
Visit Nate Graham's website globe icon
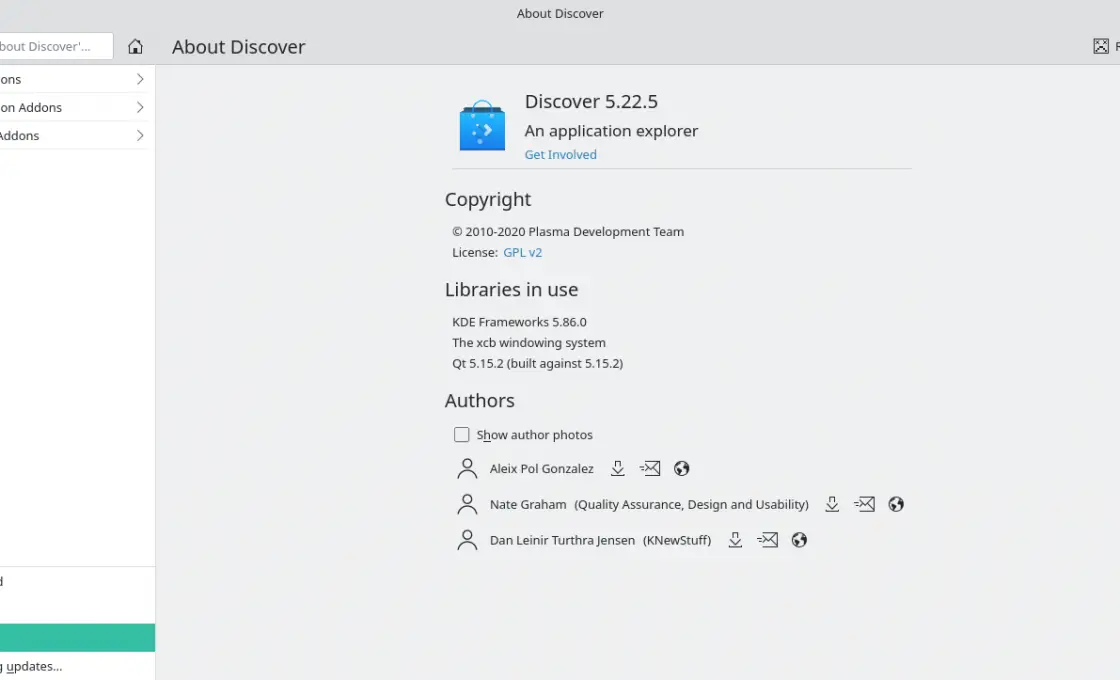(896, 504)
